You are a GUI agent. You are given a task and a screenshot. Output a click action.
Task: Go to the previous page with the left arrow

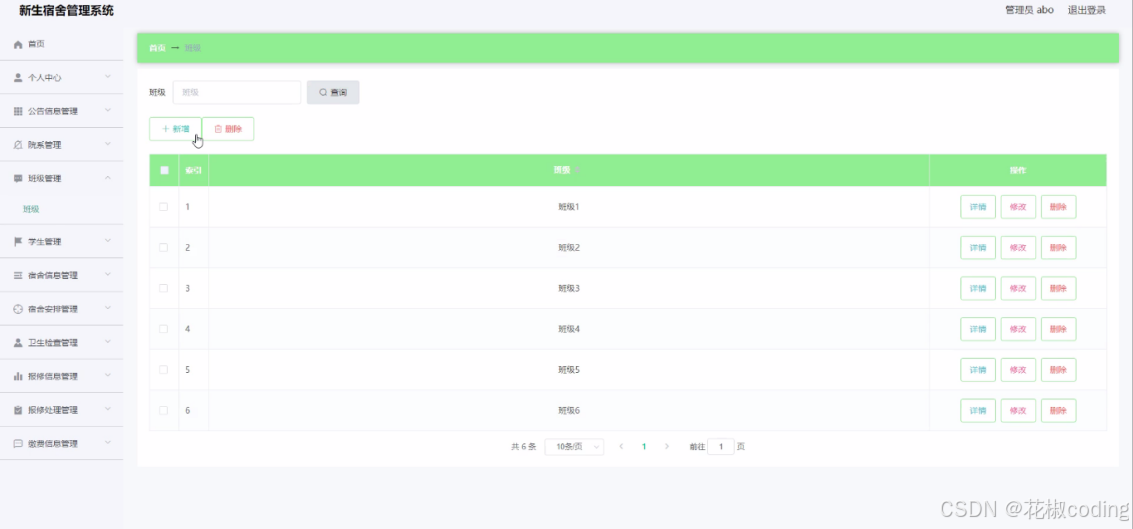[621, 447]
